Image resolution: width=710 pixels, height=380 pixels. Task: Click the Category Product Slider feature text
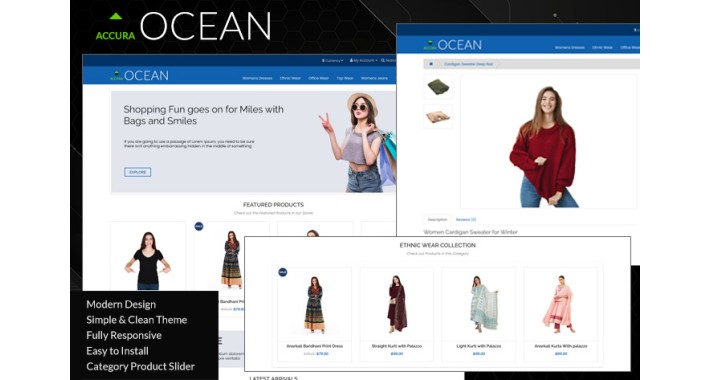point(140,366)
